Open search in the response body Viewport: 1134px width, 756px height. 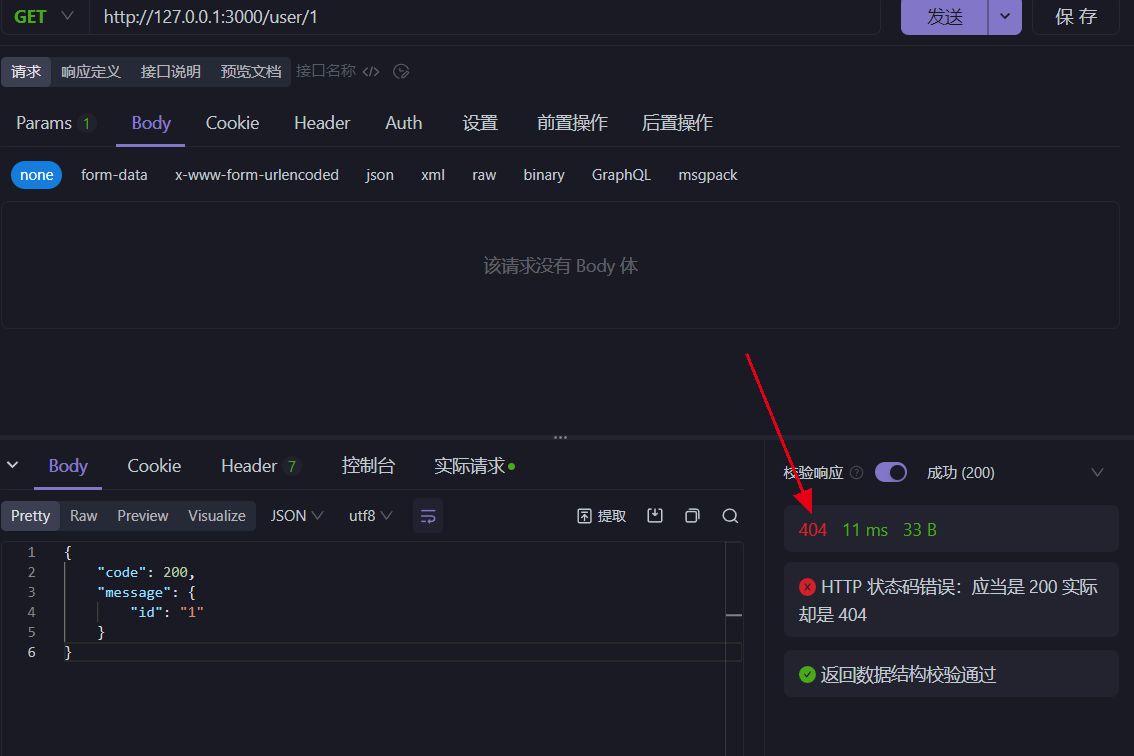pyautogui.click(x=730, y=516)
